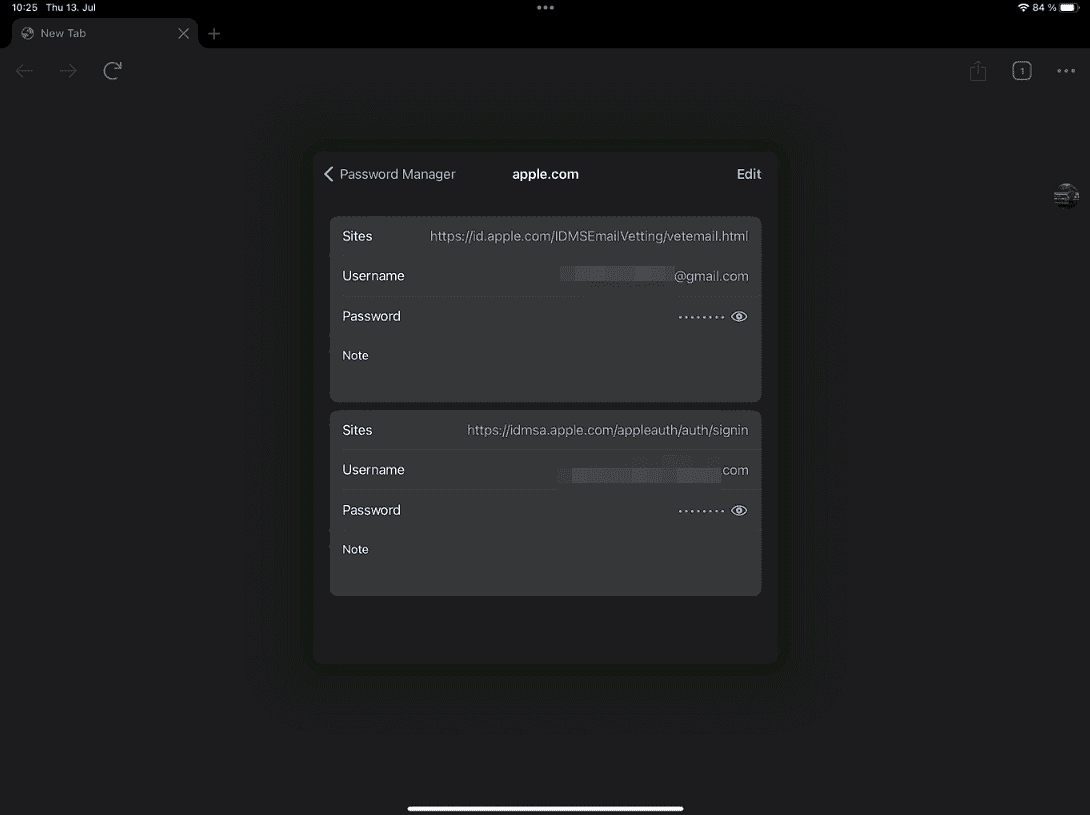Reveal password for idmsa.apple.com entry
Screen dimensions: 1090x815
click(739, 510)
